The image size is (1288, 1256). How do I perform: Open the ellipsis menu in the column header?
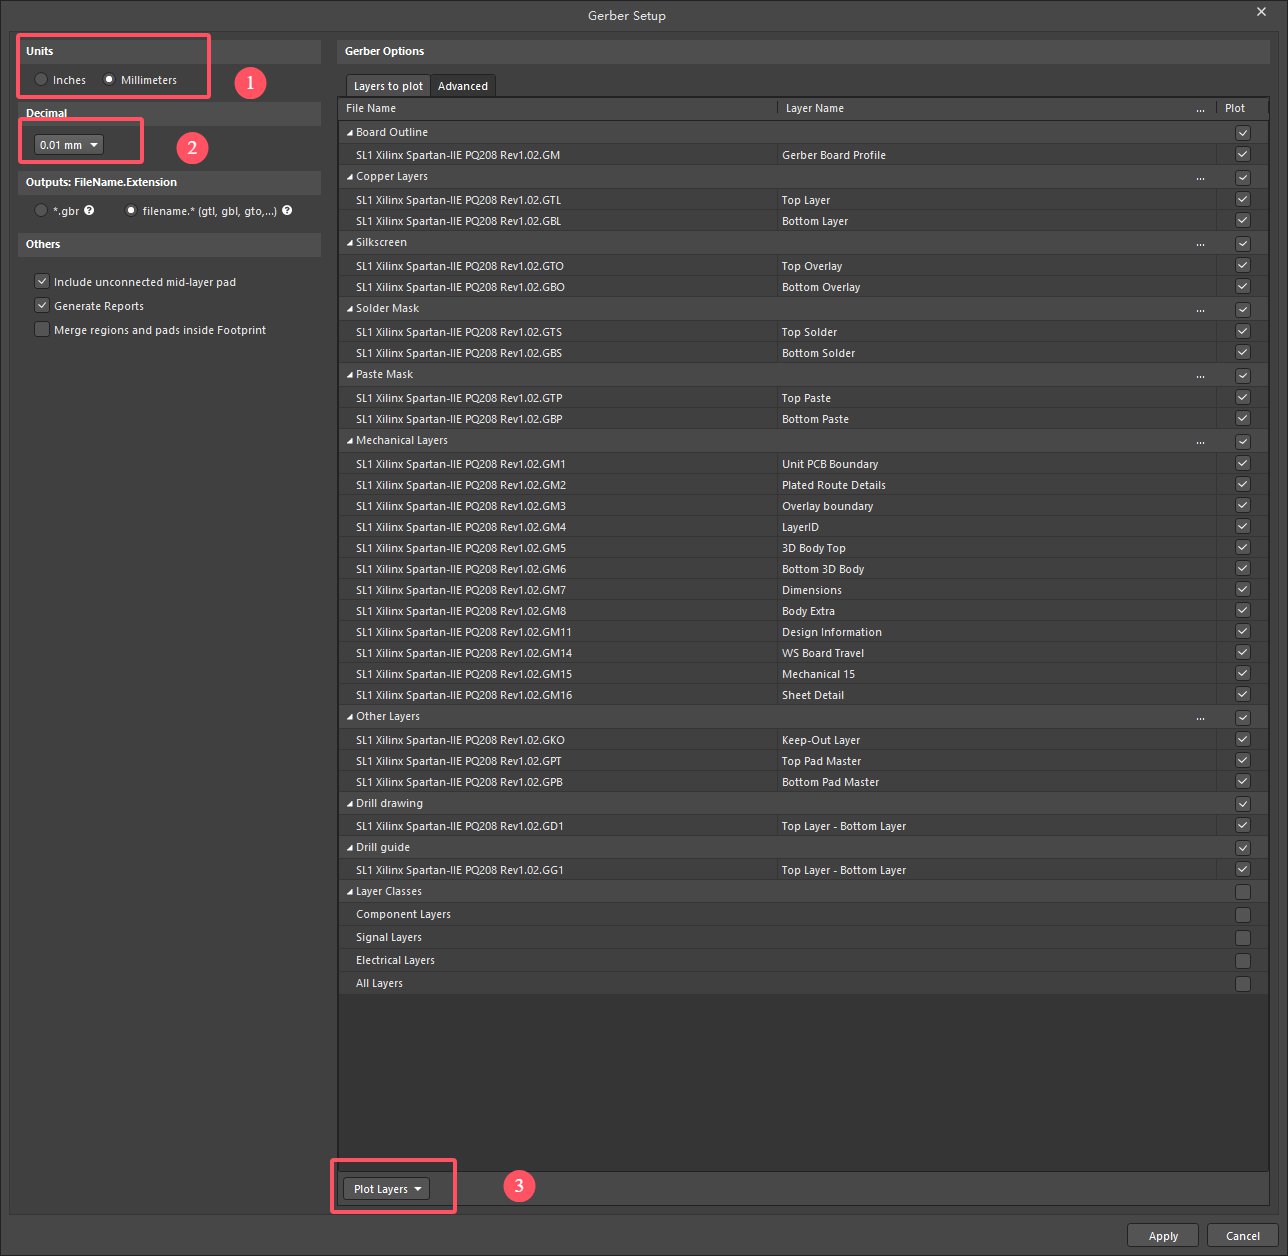(x=1200, y=108)
